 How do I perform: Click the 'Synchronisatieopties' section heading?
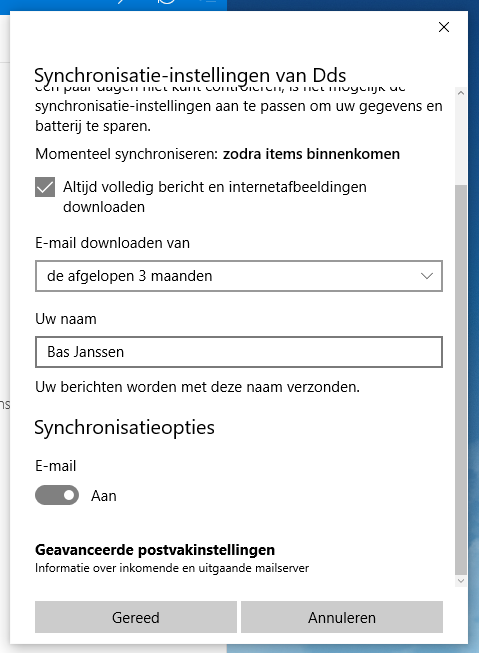125,428
